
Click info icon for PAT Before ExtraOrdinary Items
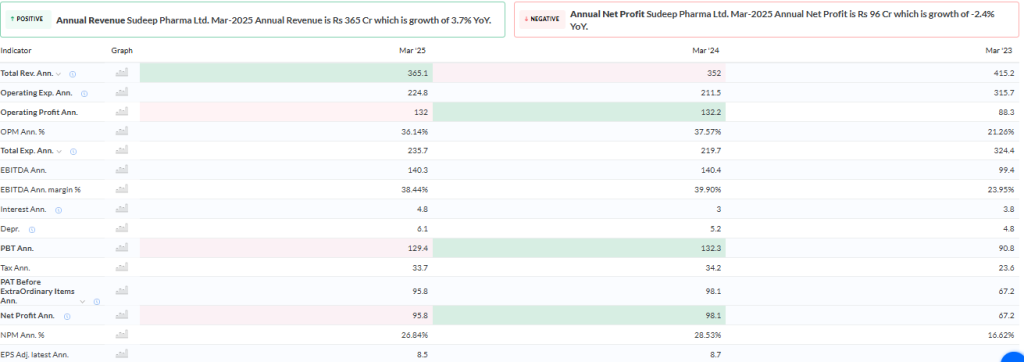tap(97, 302)
